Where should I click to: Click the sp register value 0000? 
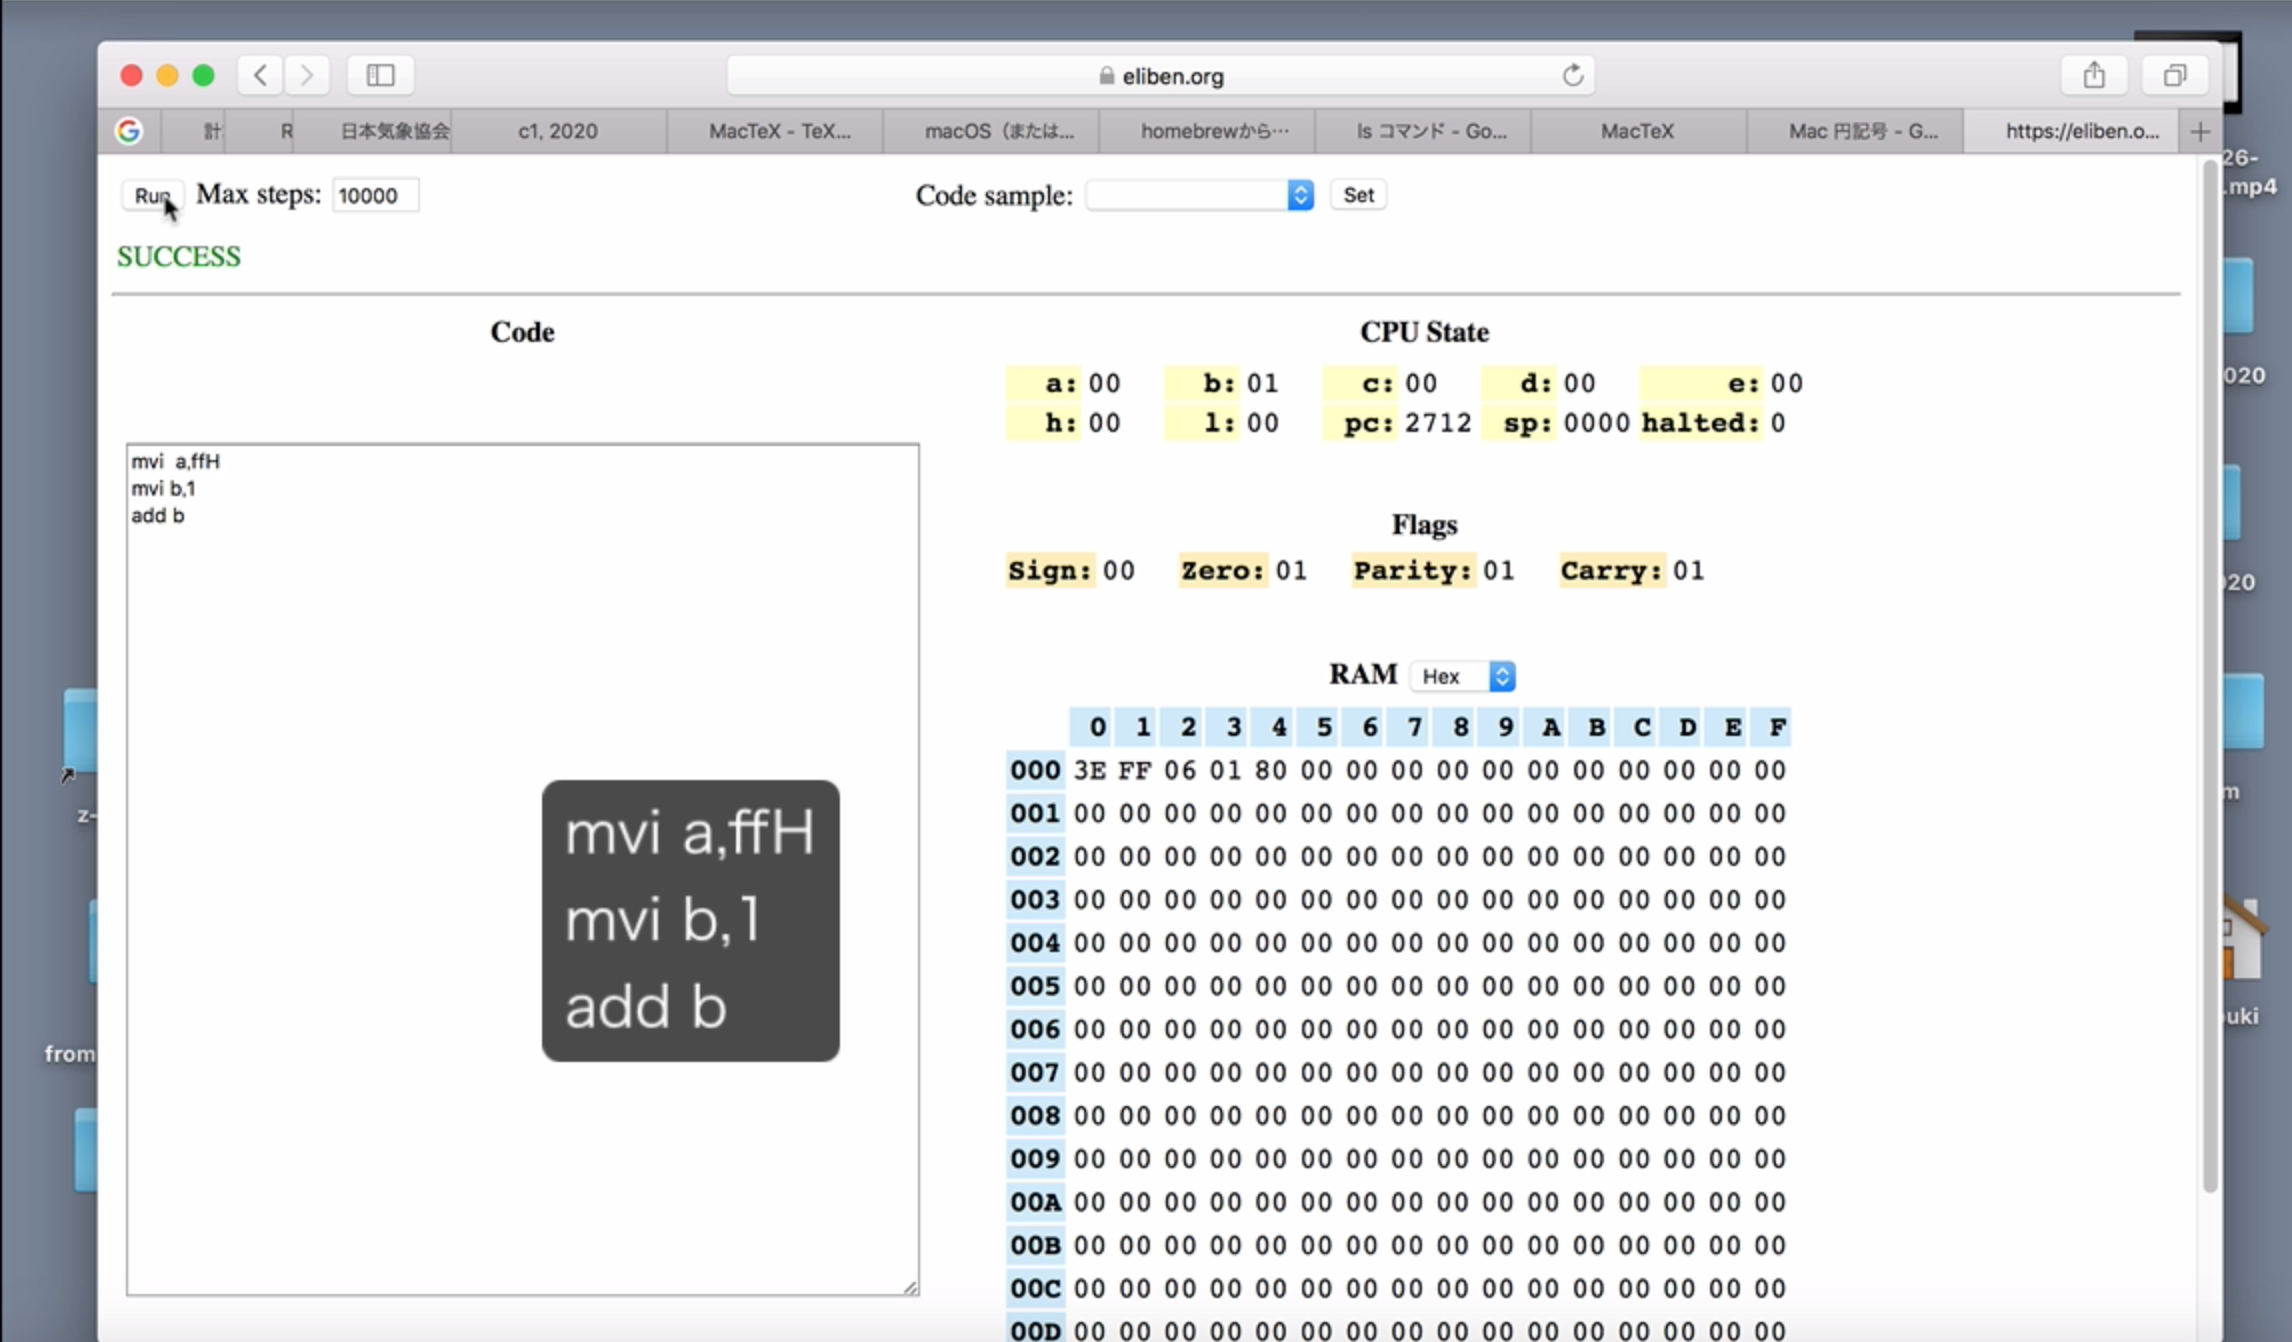click(1597, 423)
